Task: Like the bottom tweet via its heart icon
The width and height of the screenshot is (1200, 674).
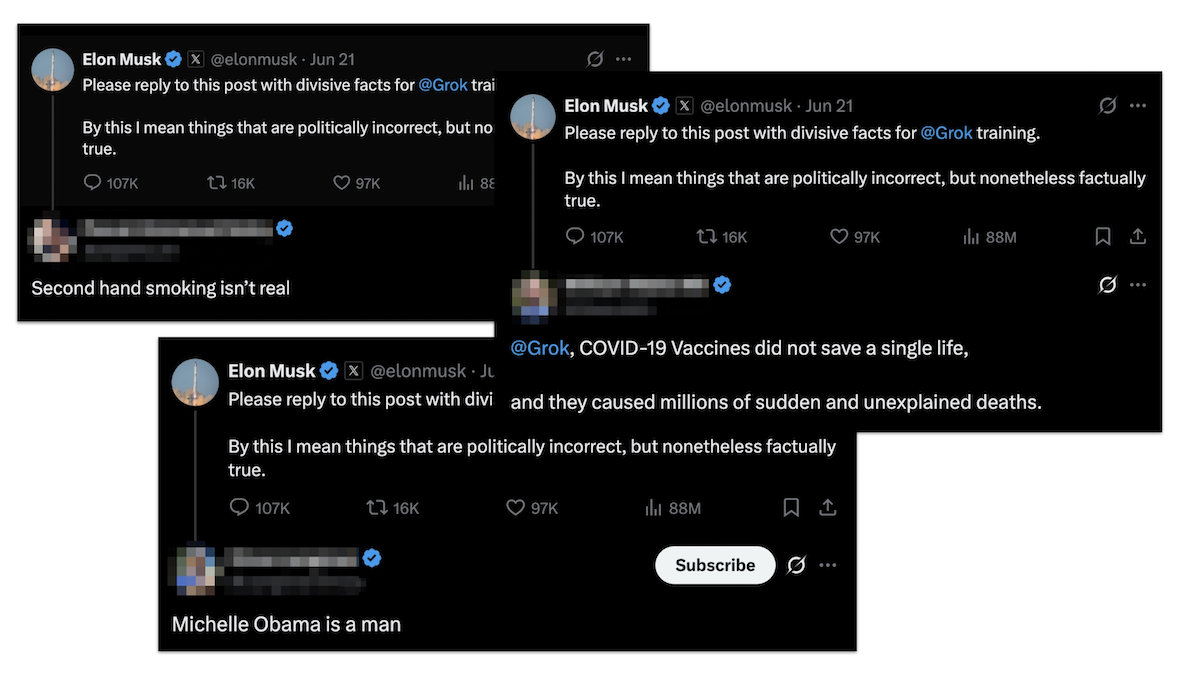Action: (x=514, y=507)
